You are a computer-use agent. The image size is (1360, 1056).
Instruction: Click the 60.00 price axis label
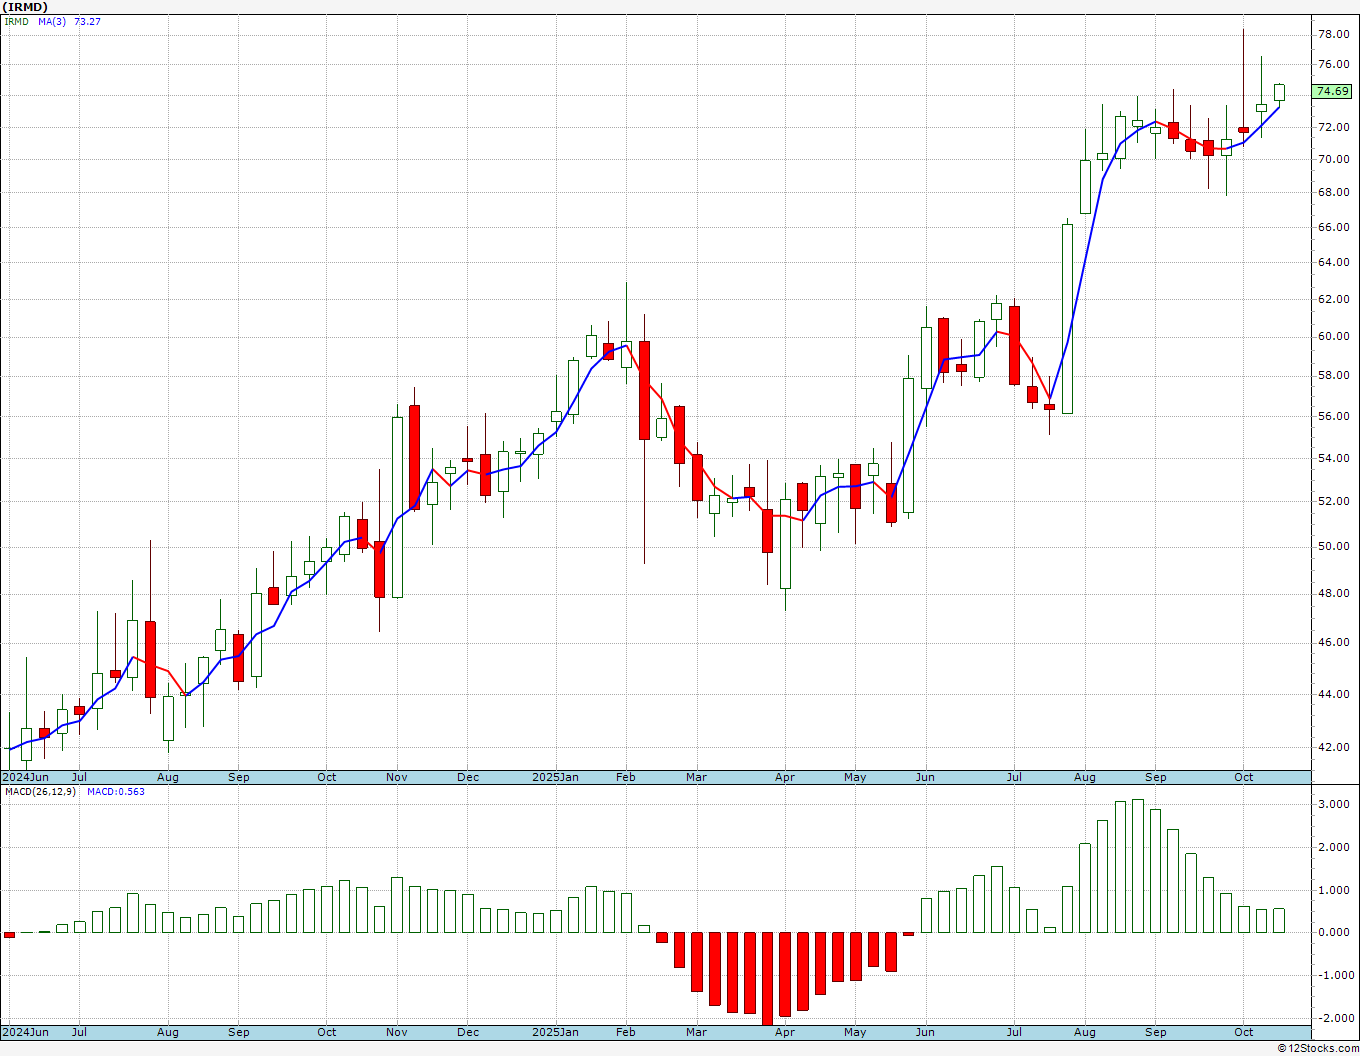coord(1333,336)
